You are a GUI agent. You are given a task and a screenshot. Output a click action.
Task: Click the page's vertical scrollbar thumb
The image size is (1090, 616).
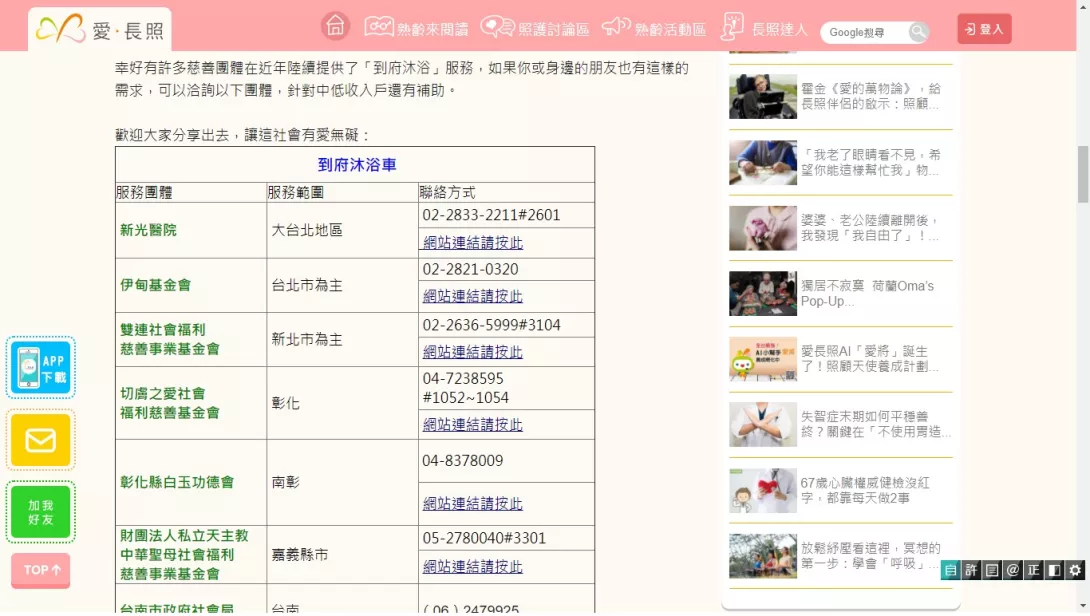point(1082,174)
